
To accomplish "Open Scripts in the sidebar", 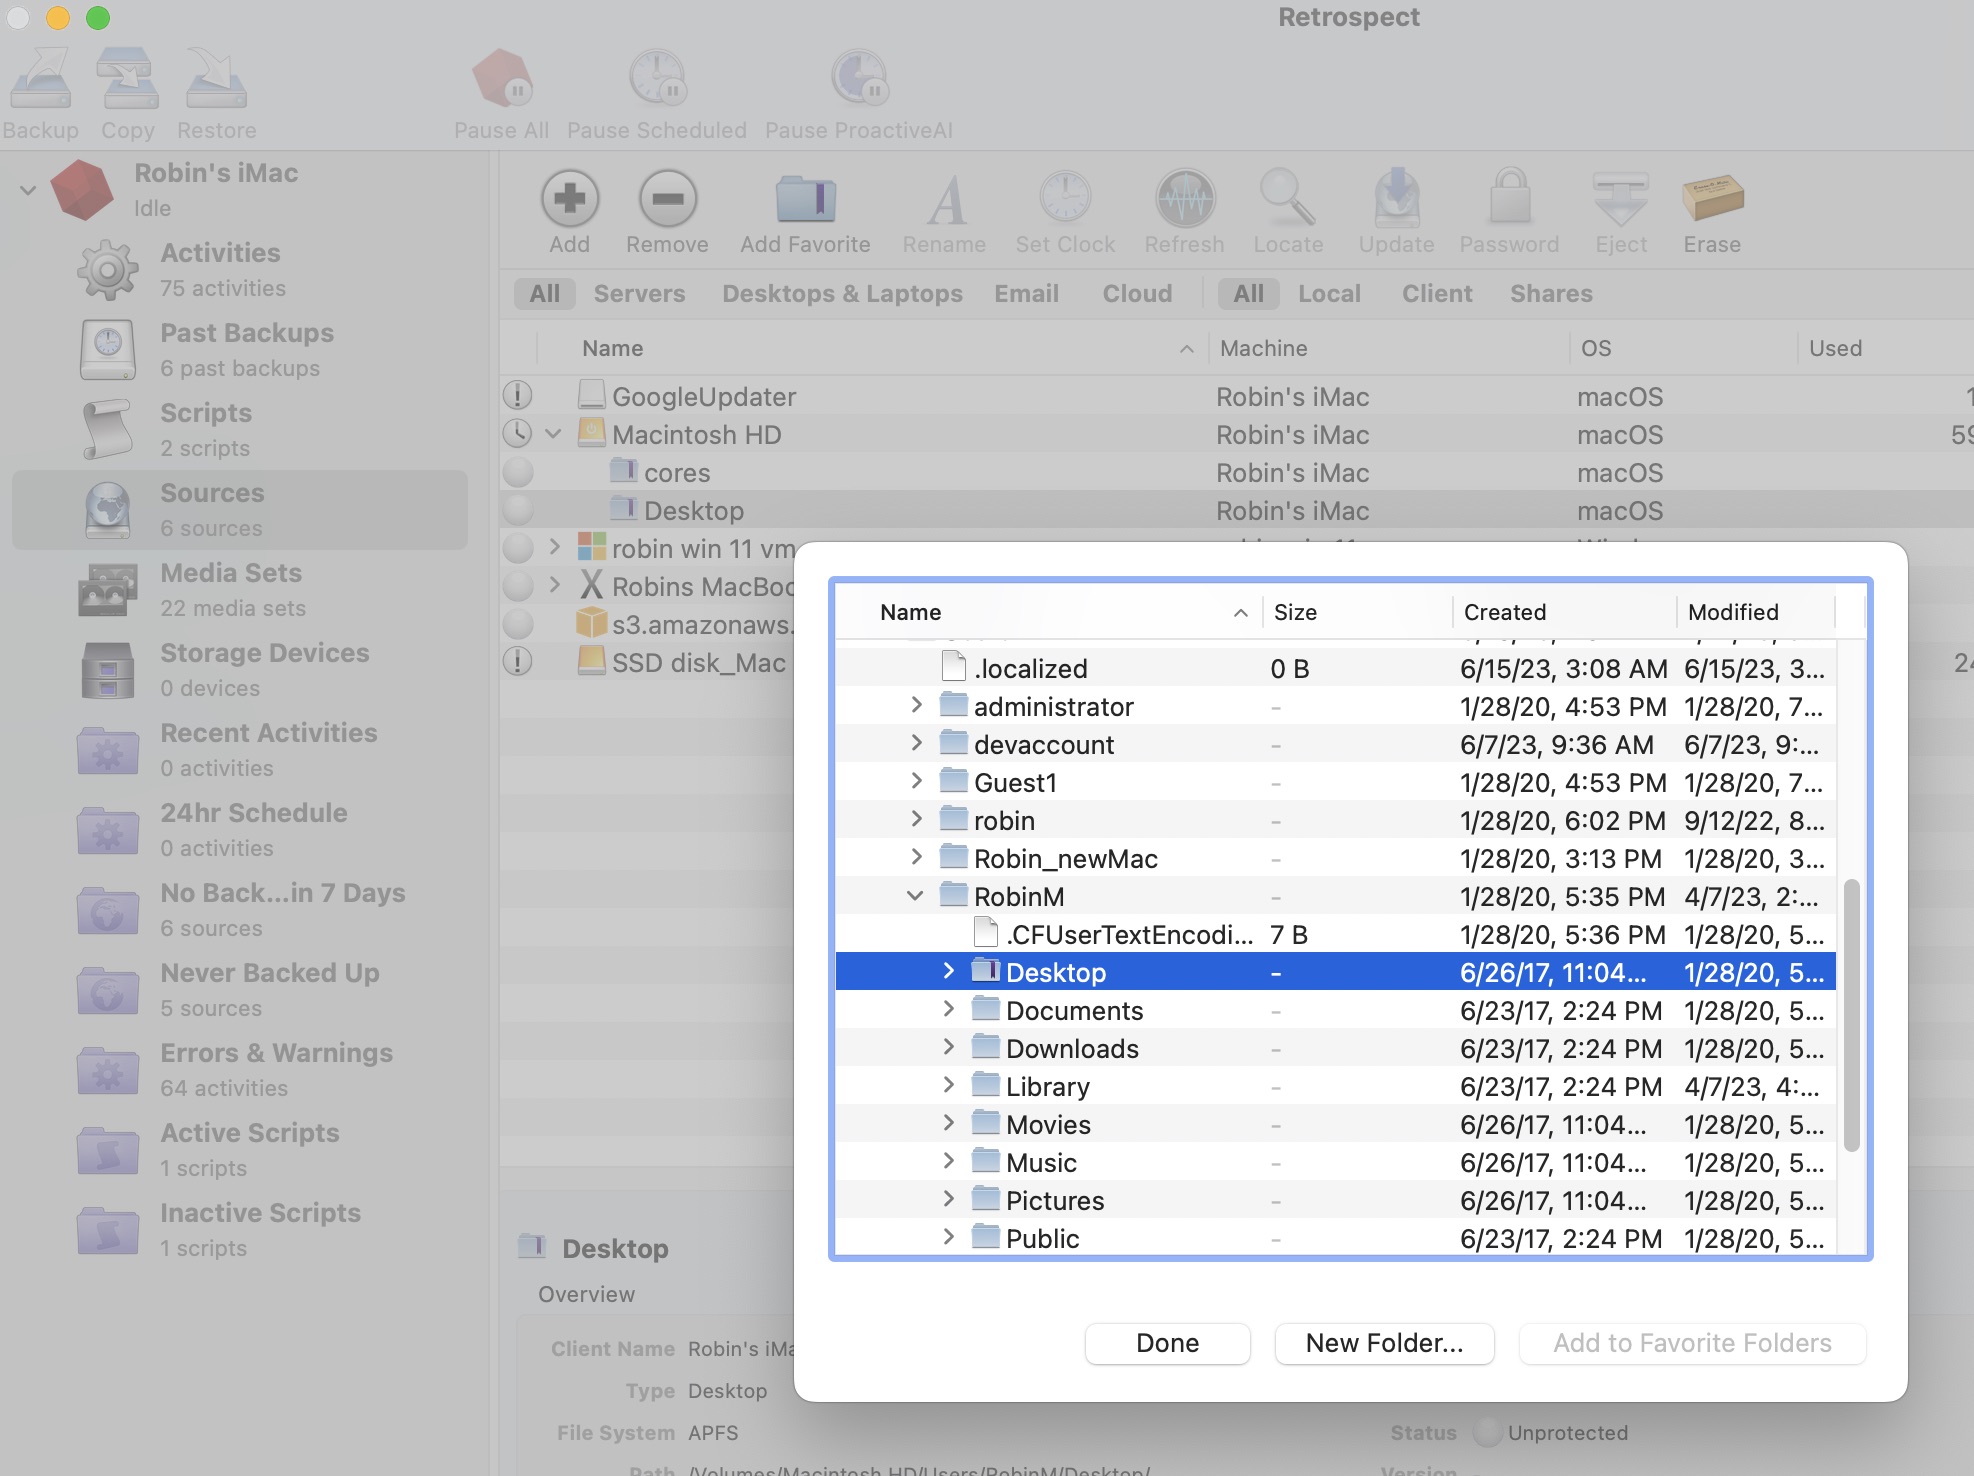I will 240,430.
